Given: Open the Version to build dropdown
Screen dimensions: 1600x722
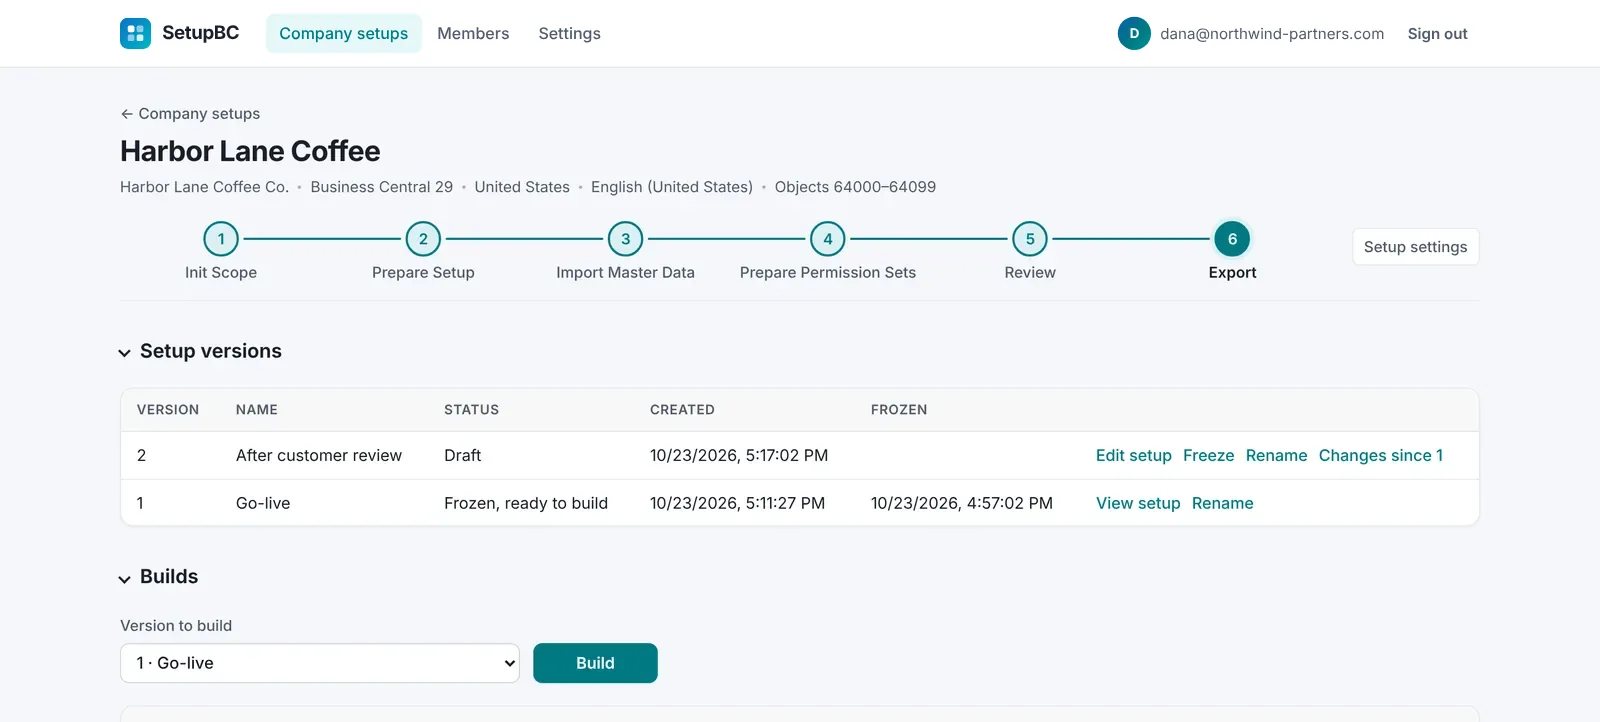Looking at the screenshot, I should click(x=320, y=663).
